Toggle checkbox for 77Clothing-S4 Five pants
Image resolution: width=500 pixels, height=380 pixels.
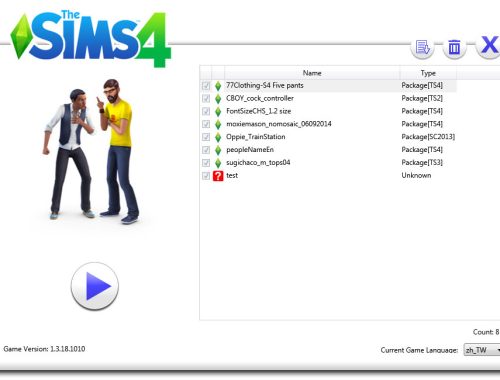pos(206,86)
